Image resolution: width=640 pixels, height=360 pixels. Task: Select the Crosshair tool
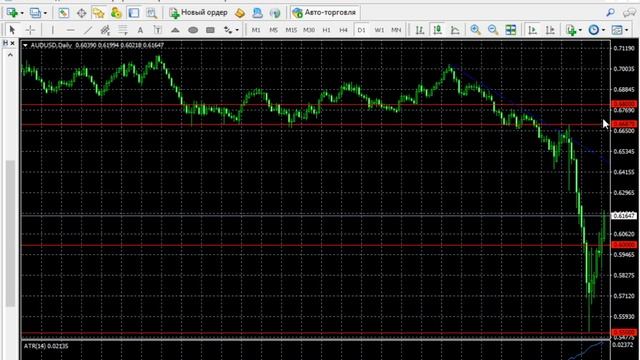tap(30, 30)
